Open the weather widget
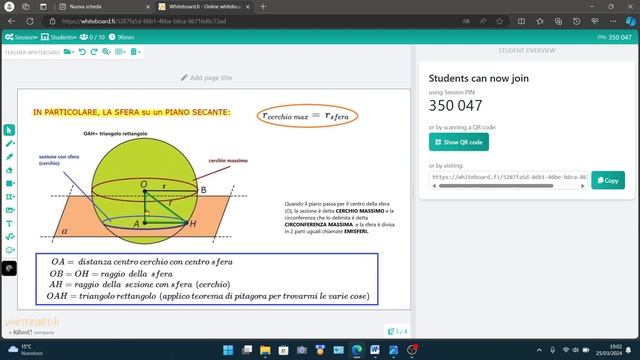The width and height of the screenshot is (640, 360). (x=25, y=350)
